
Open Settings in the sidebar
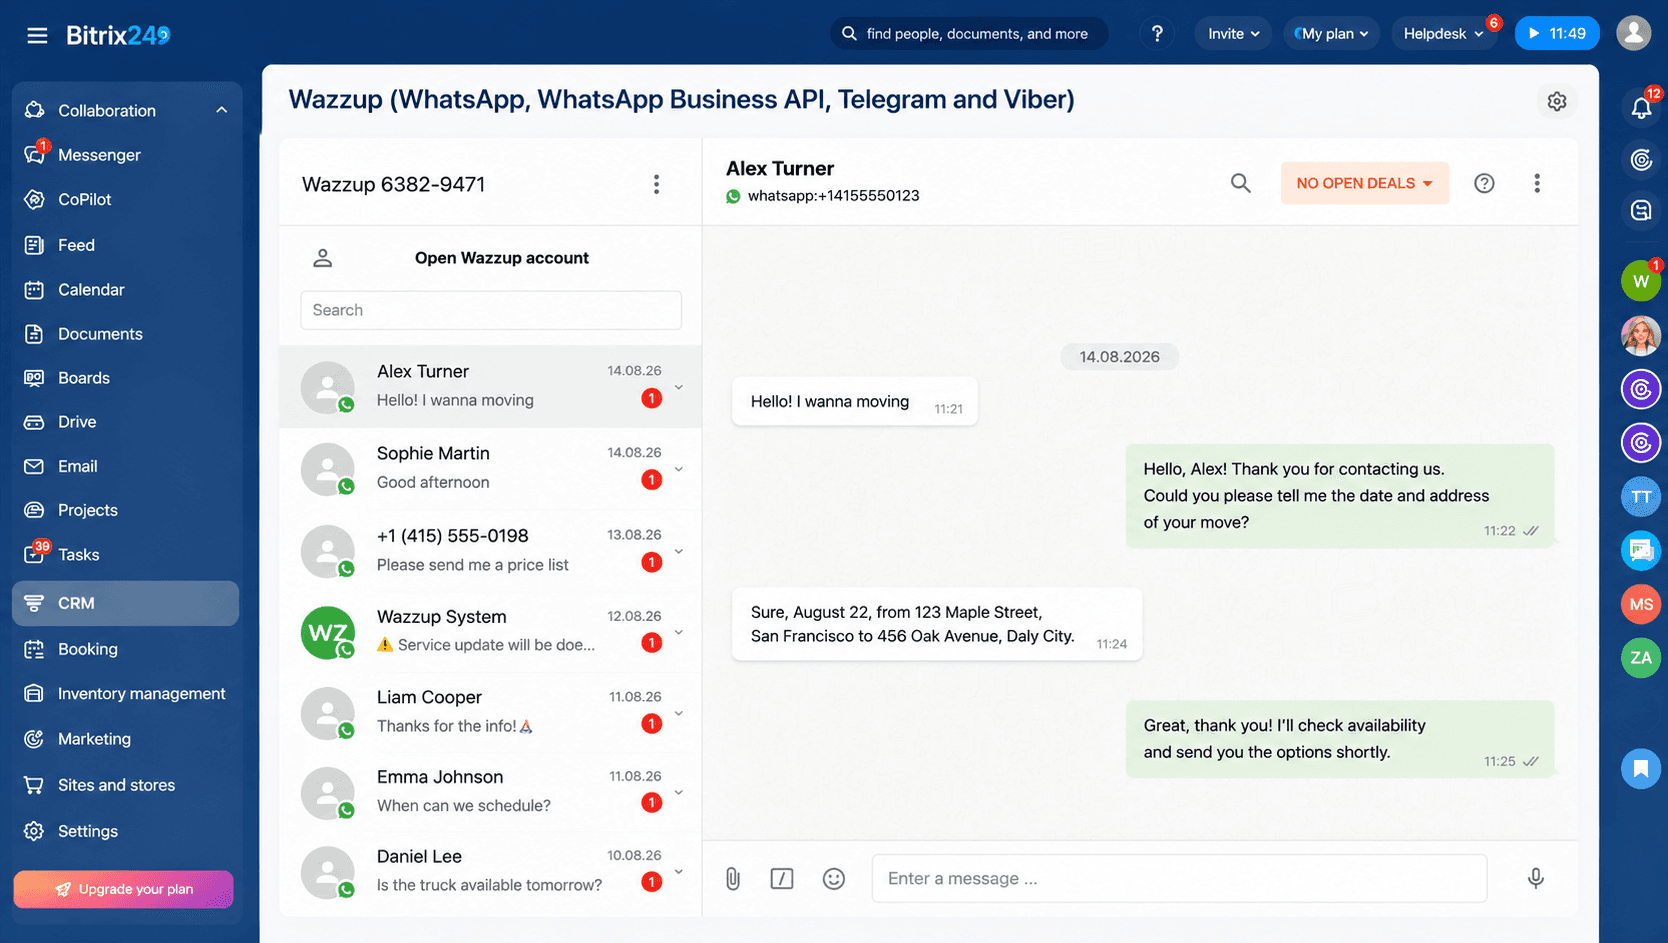pos(126,831)
